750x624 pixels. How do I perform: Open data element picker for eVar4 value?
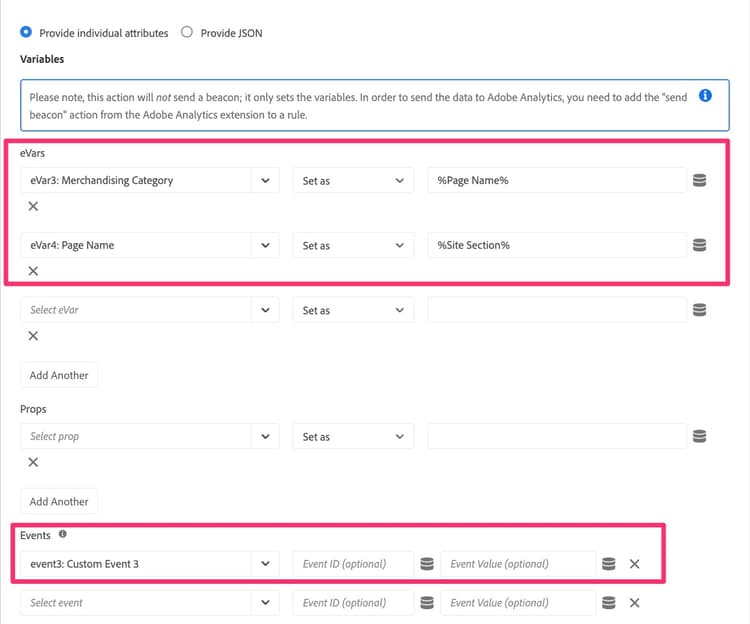[700, 245]
